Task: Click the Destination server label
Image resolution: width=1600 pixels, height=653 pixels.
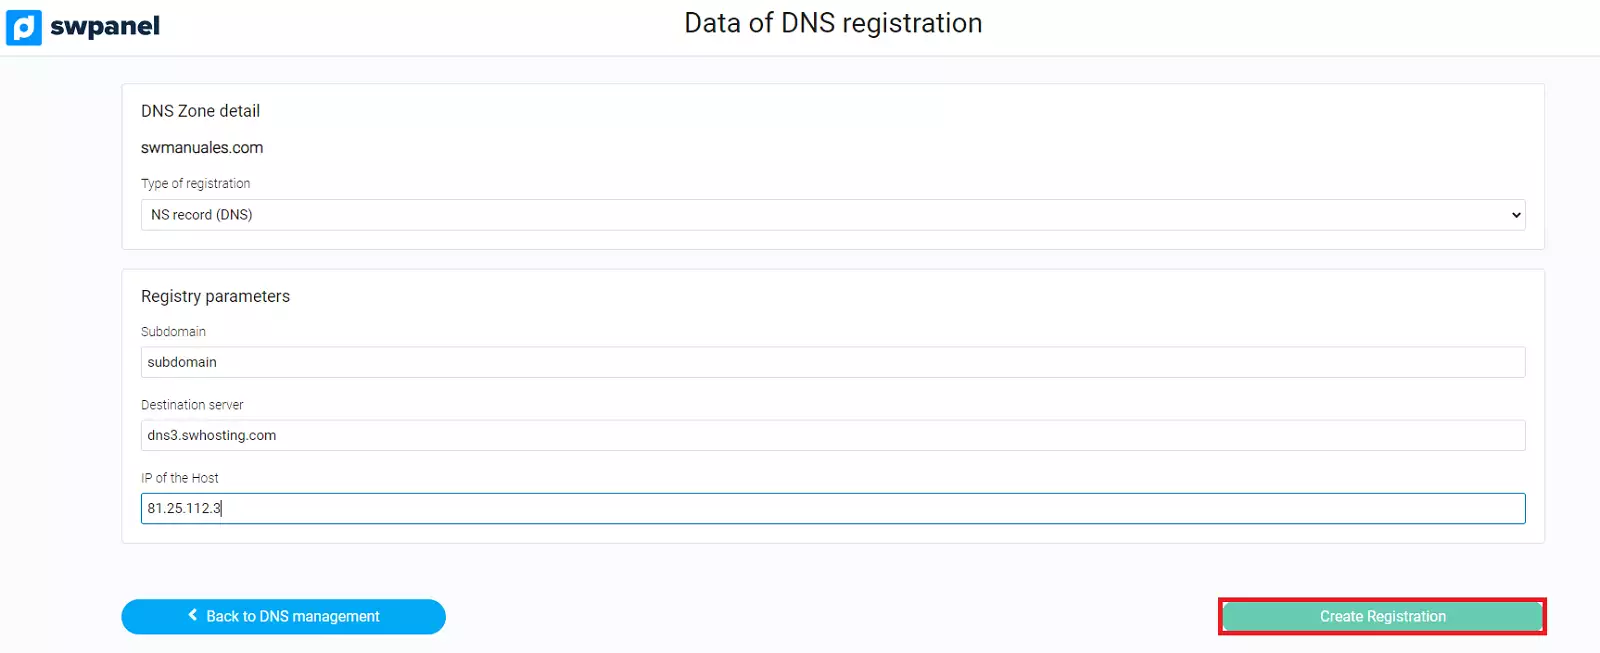Action: click(192, 405)
